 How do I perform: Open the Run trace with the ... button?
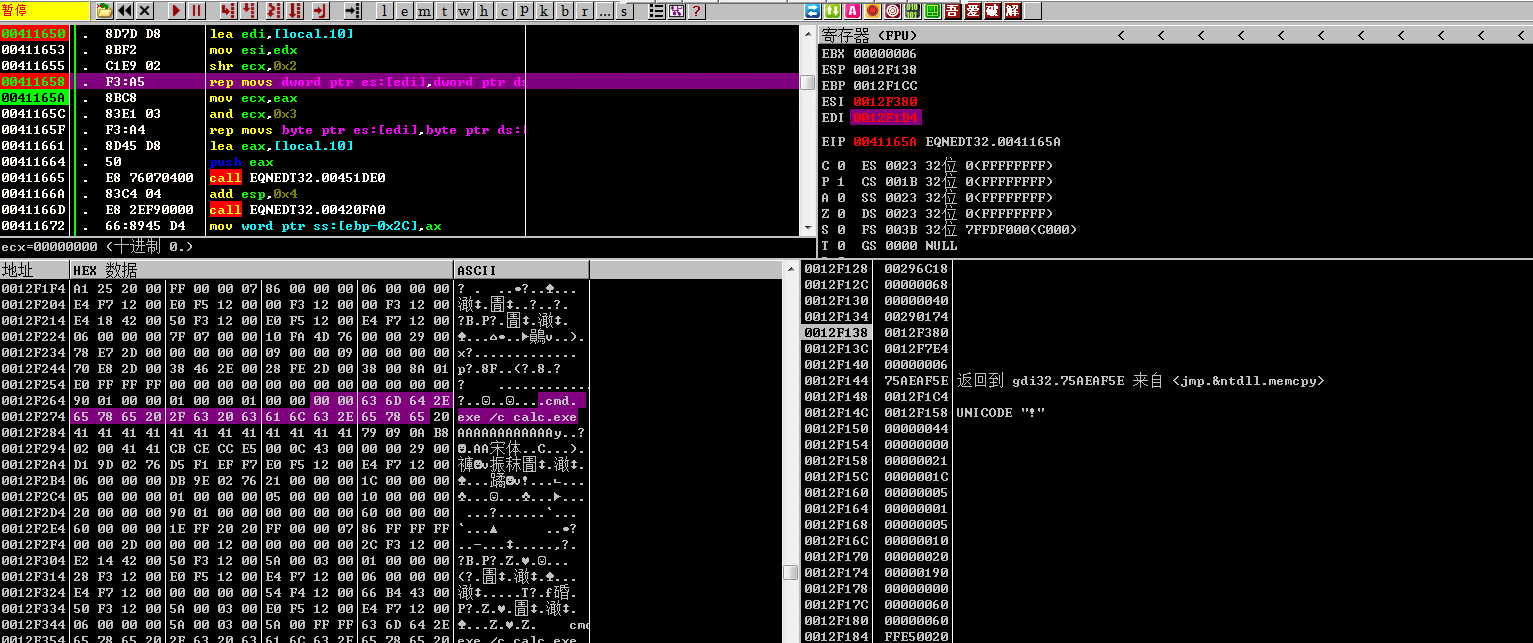pos(604,11)
